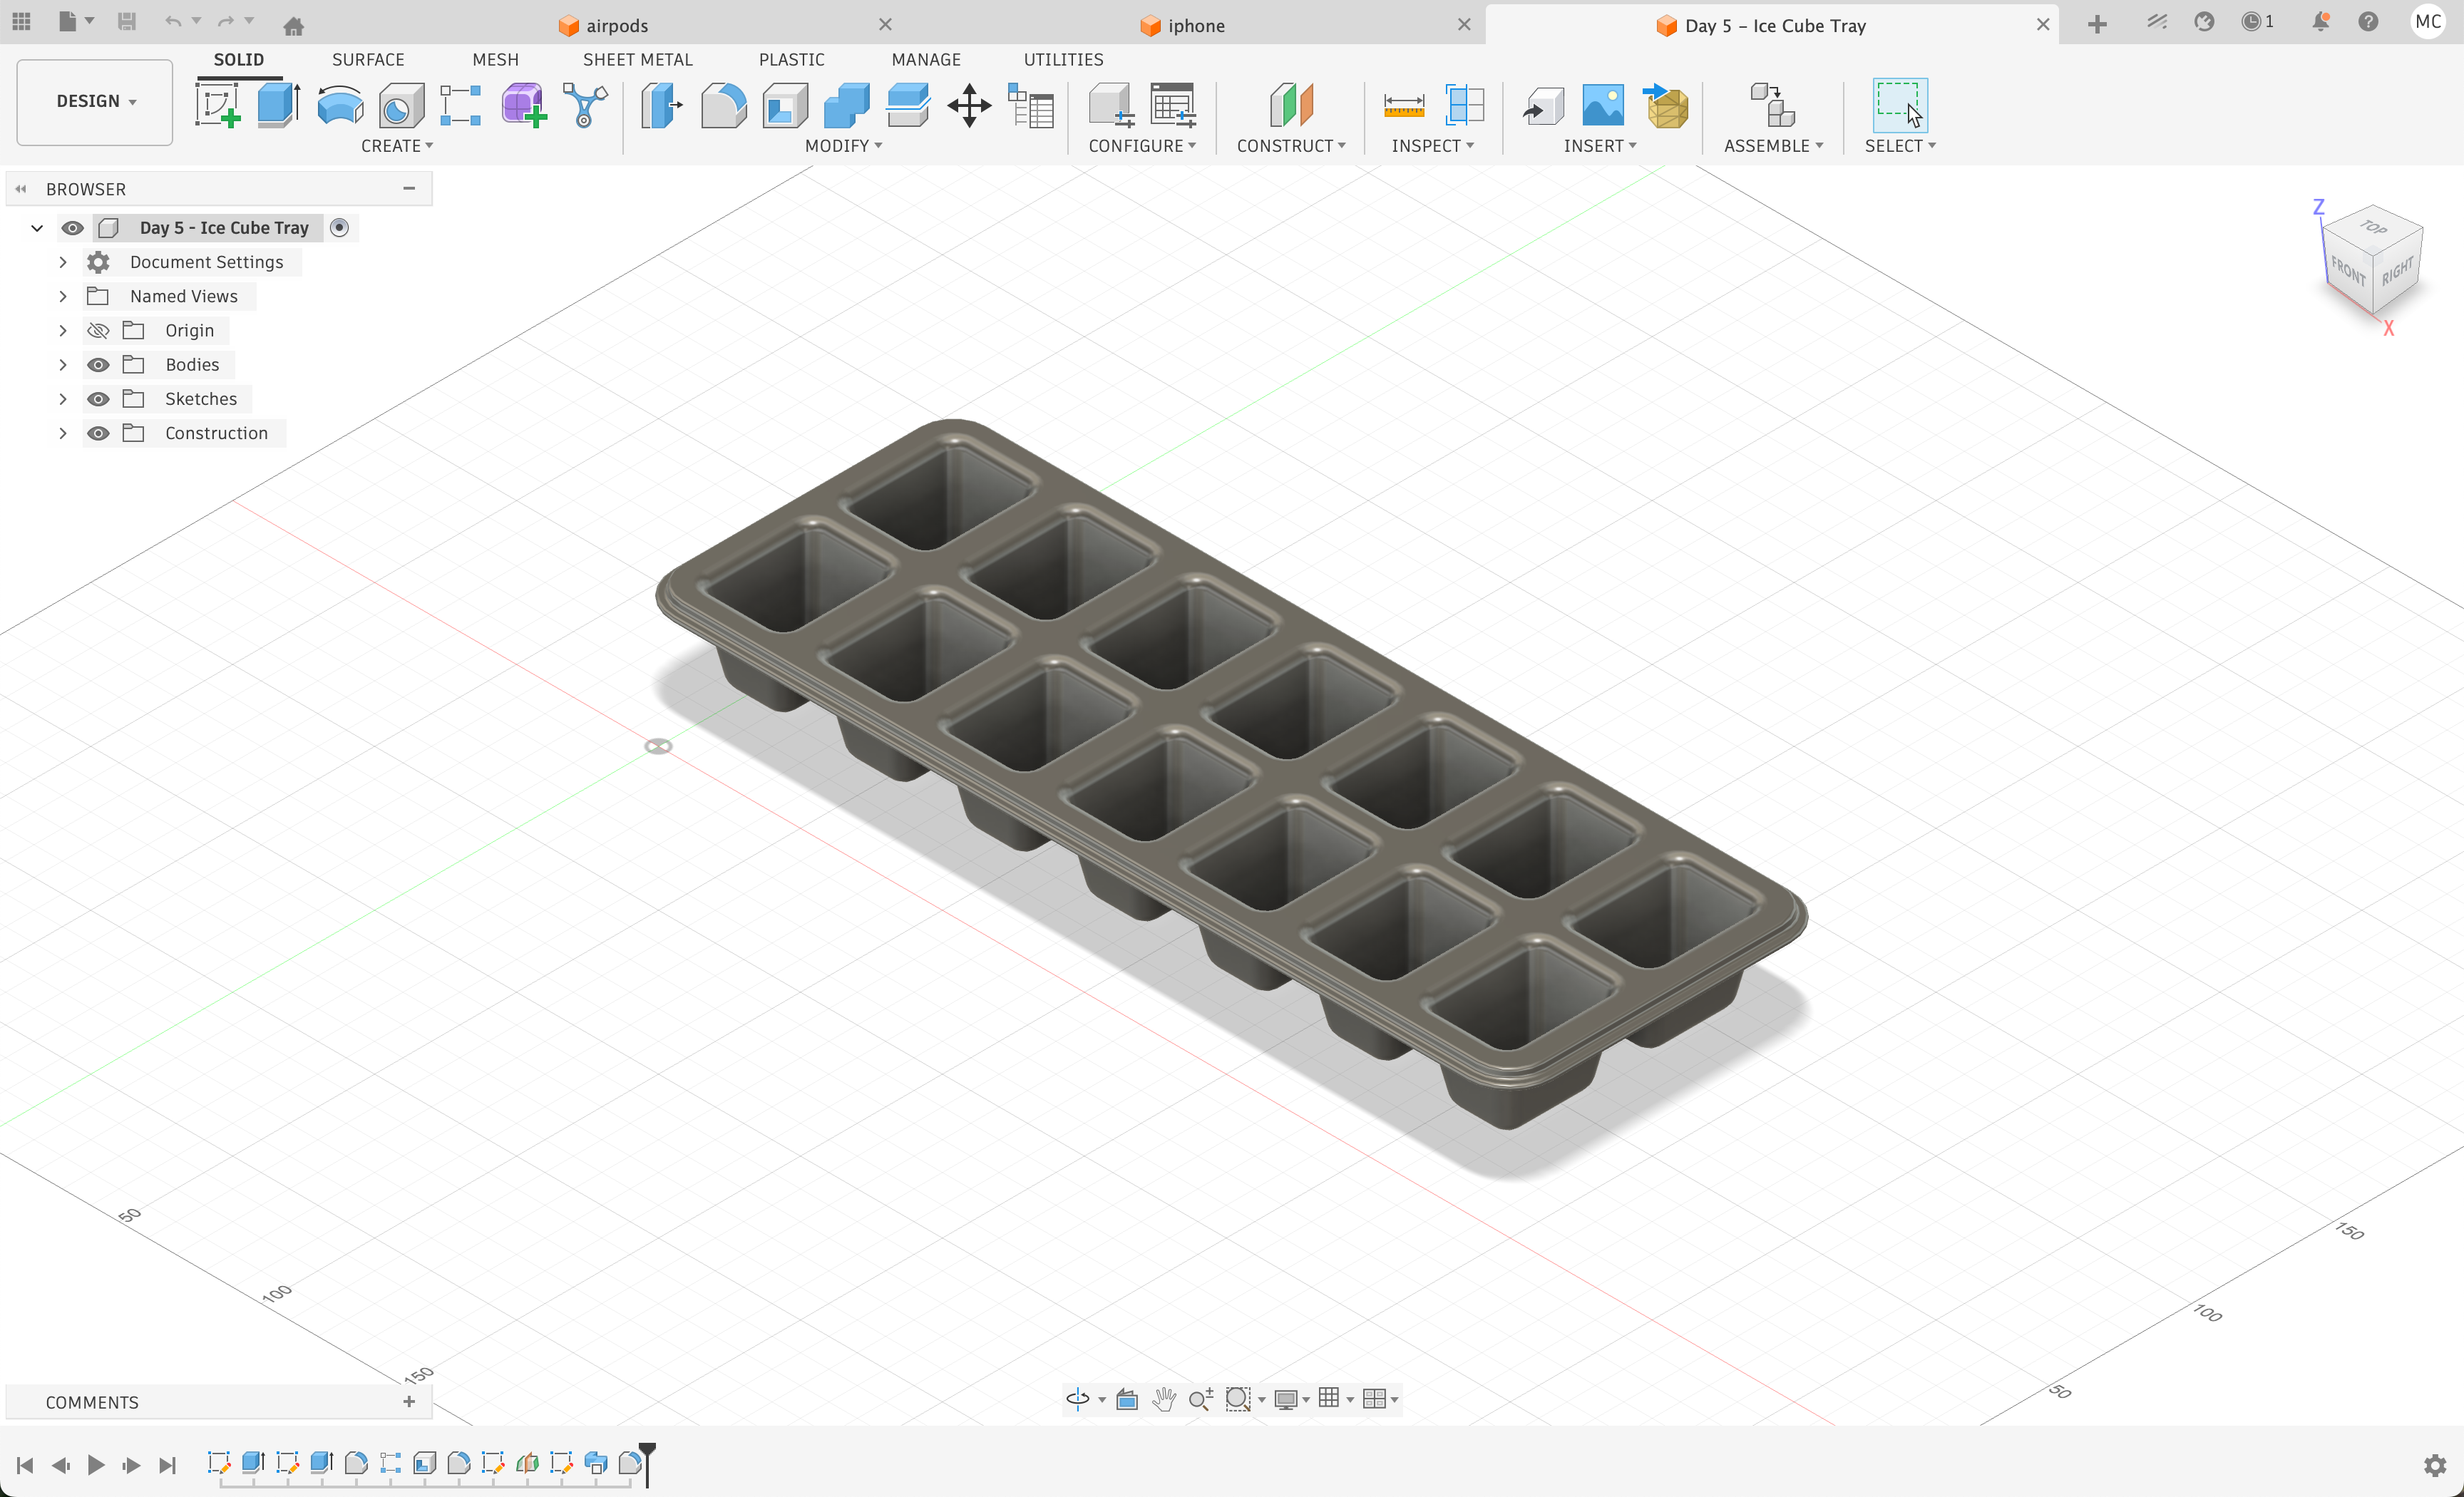Image resolution: width=2464 pixels, height=1497 pixels.
Task: Expand the Sketches folder
Action: coord(63,398)
